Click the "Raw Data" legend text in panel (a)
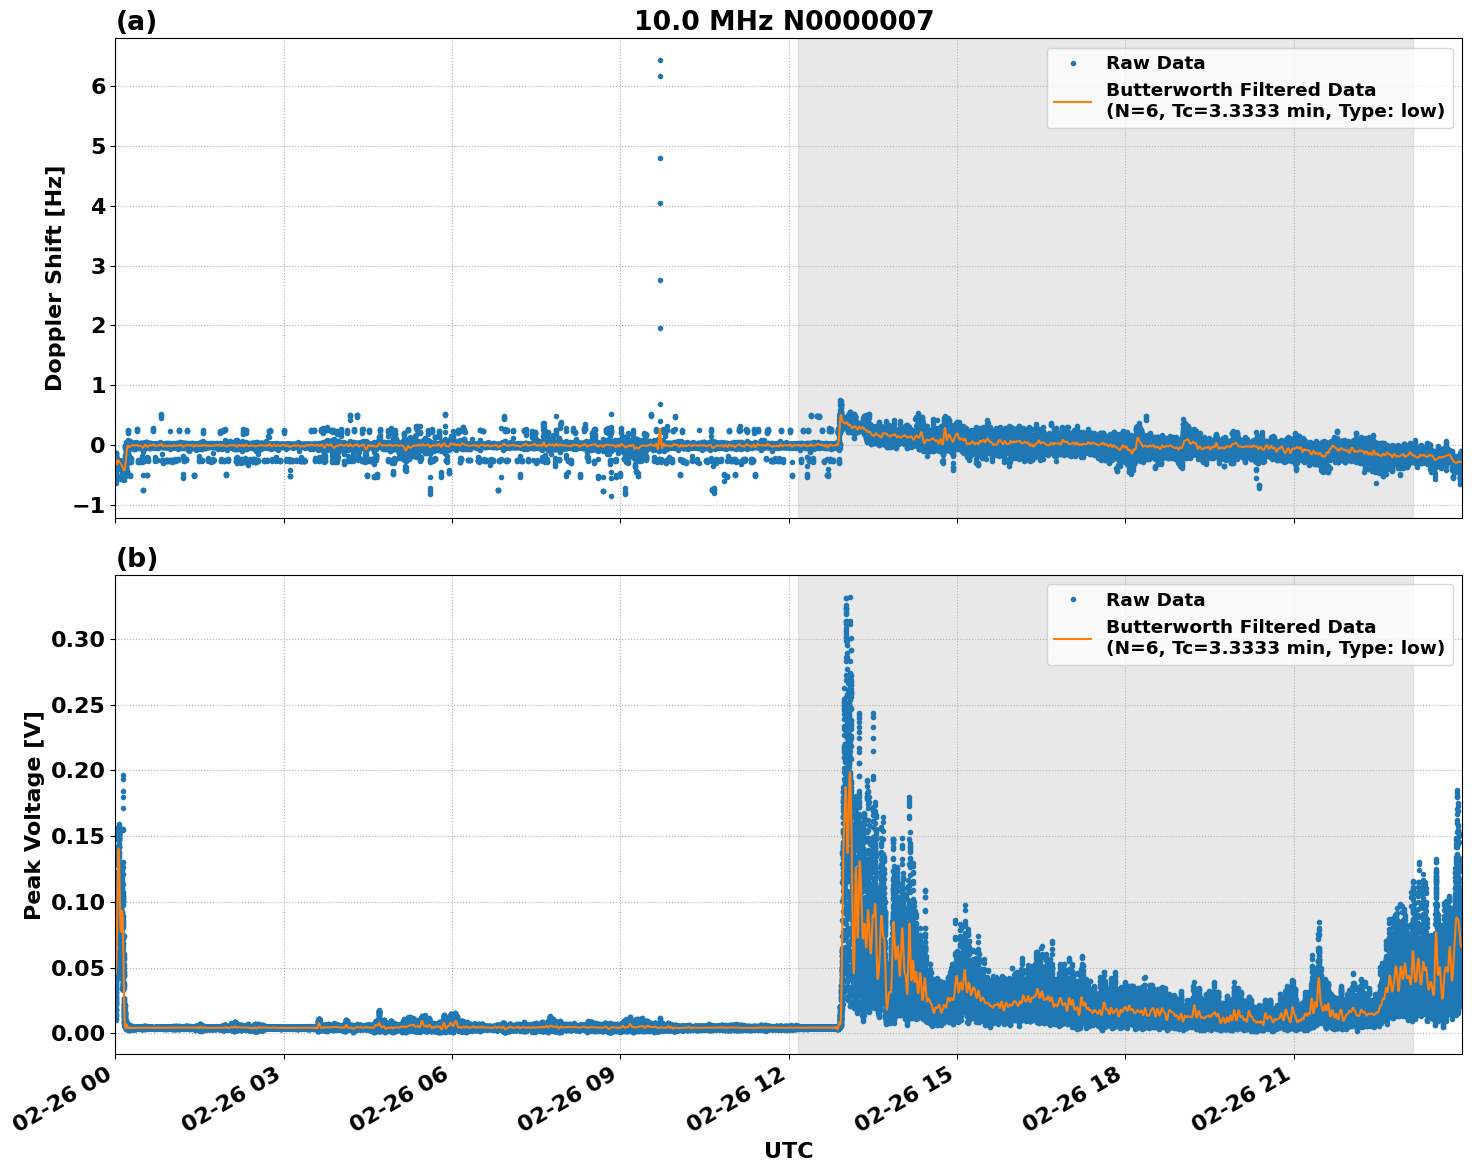 click(x=1155, y=64)
